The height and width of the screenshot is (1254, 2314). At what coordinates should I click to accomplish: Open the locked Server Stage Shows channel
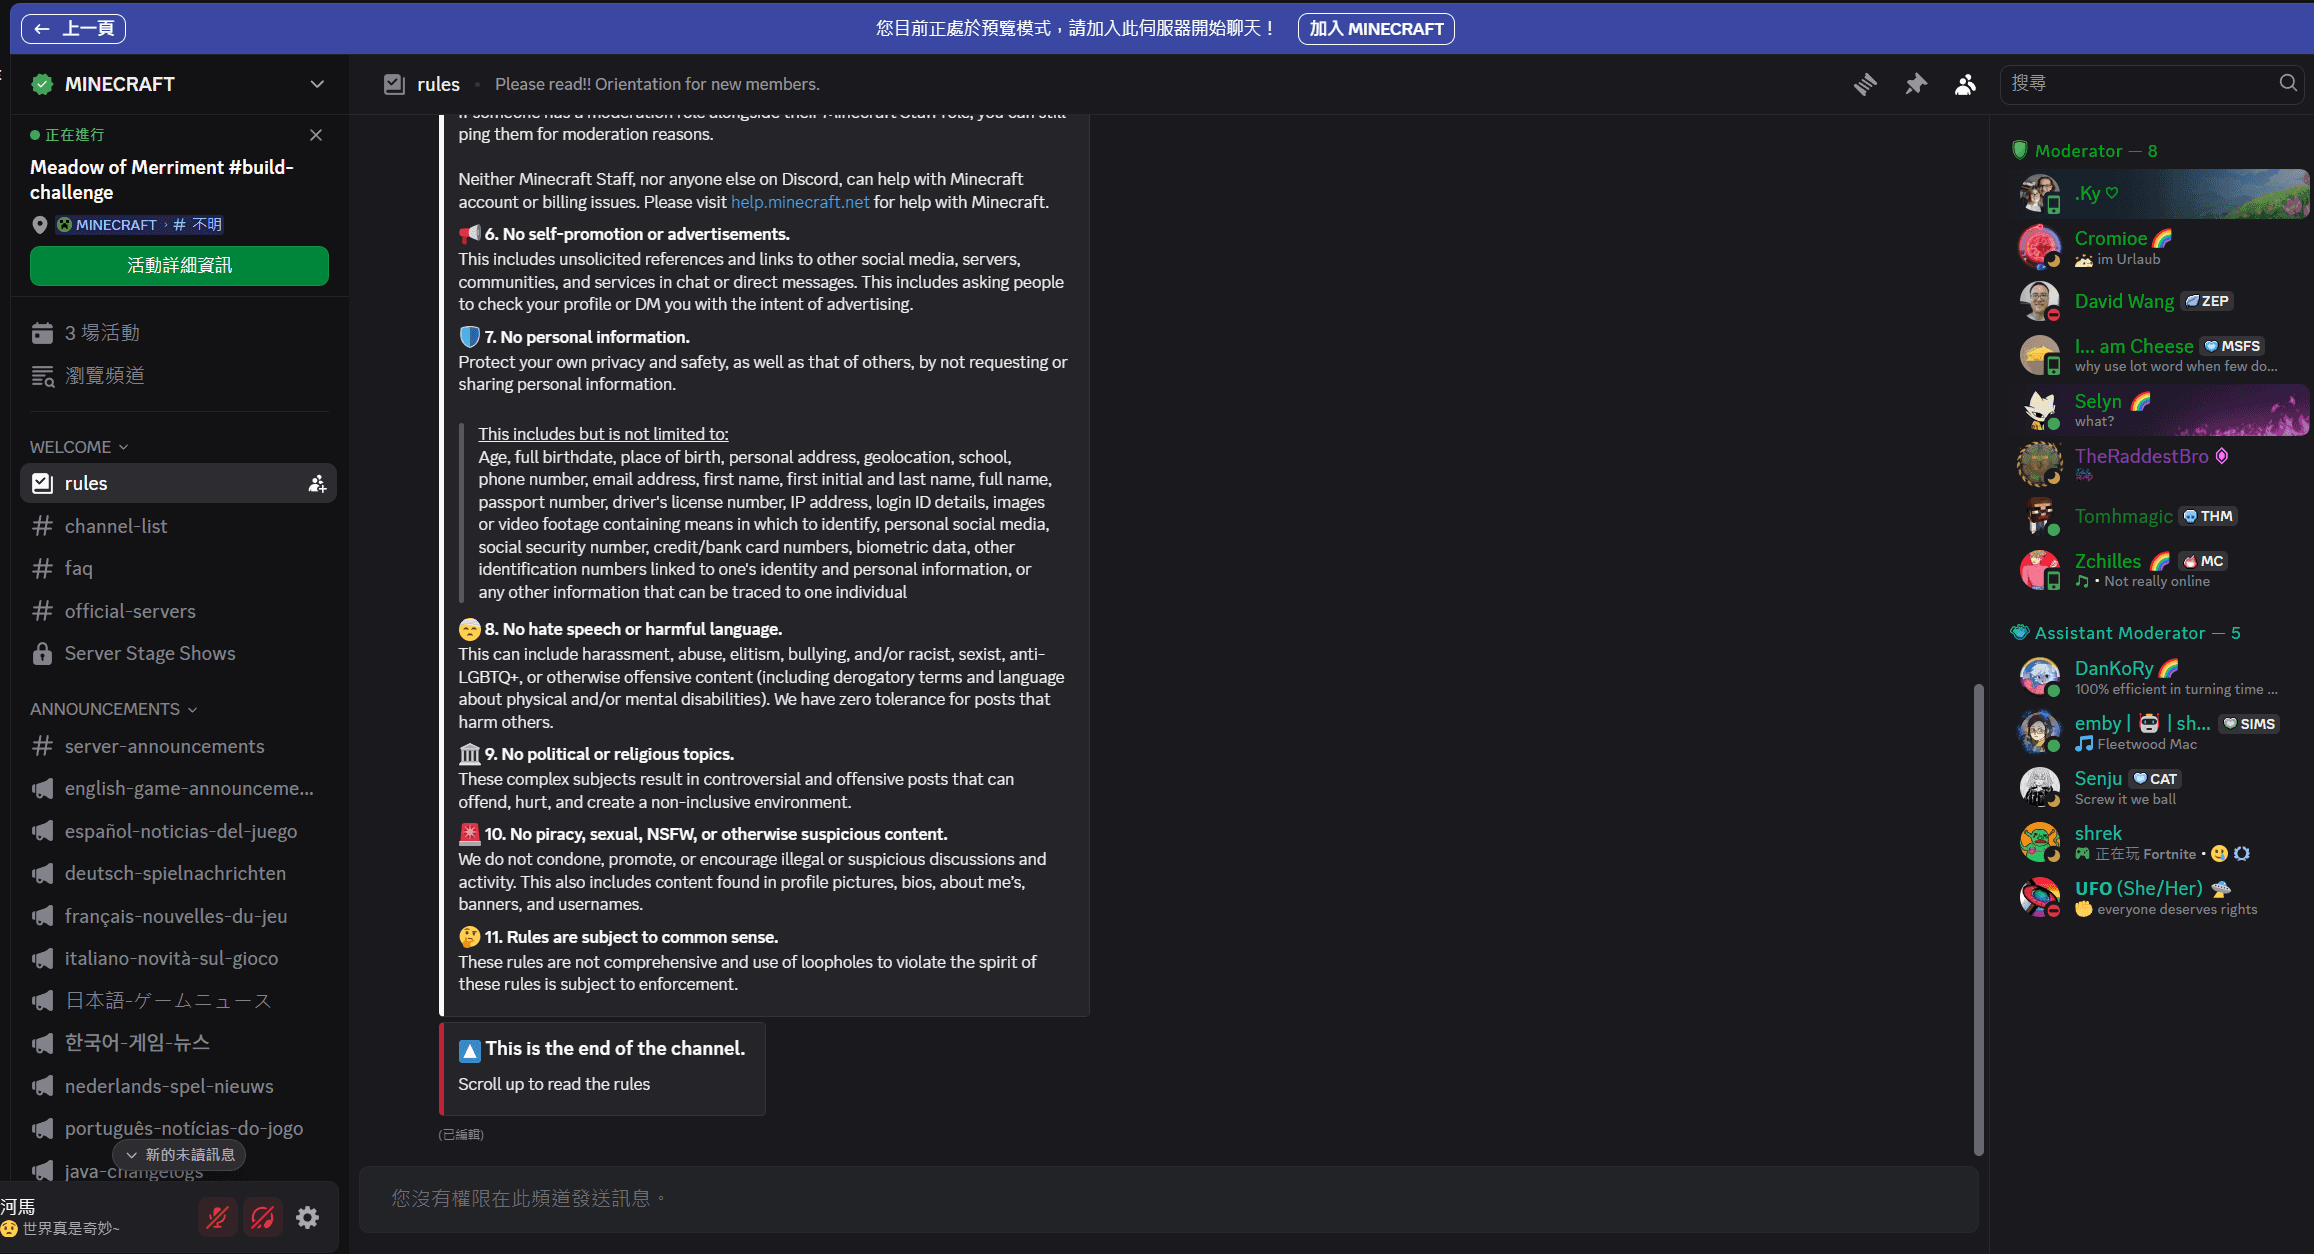pyautogui.click(x=178, y=654)
